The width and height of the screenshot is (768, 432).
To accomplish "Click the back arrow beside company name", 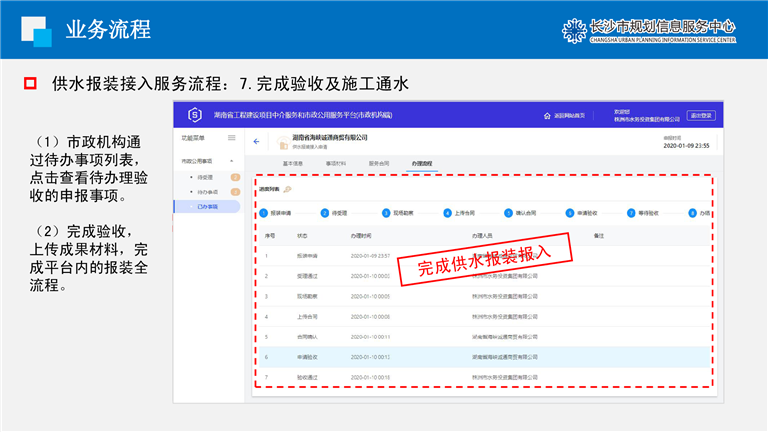I will tap(256, 142).
